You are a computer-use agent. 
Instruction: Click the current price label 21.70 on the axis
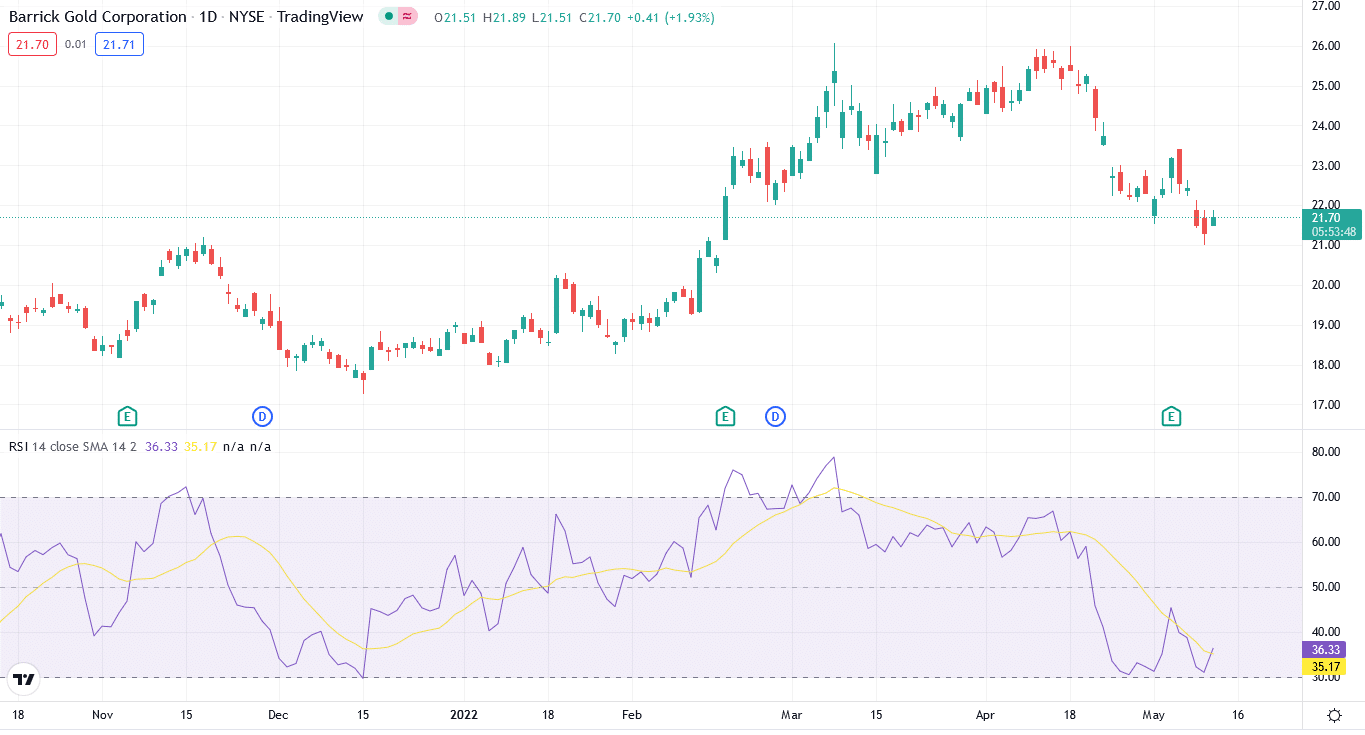click(1326, 218)
